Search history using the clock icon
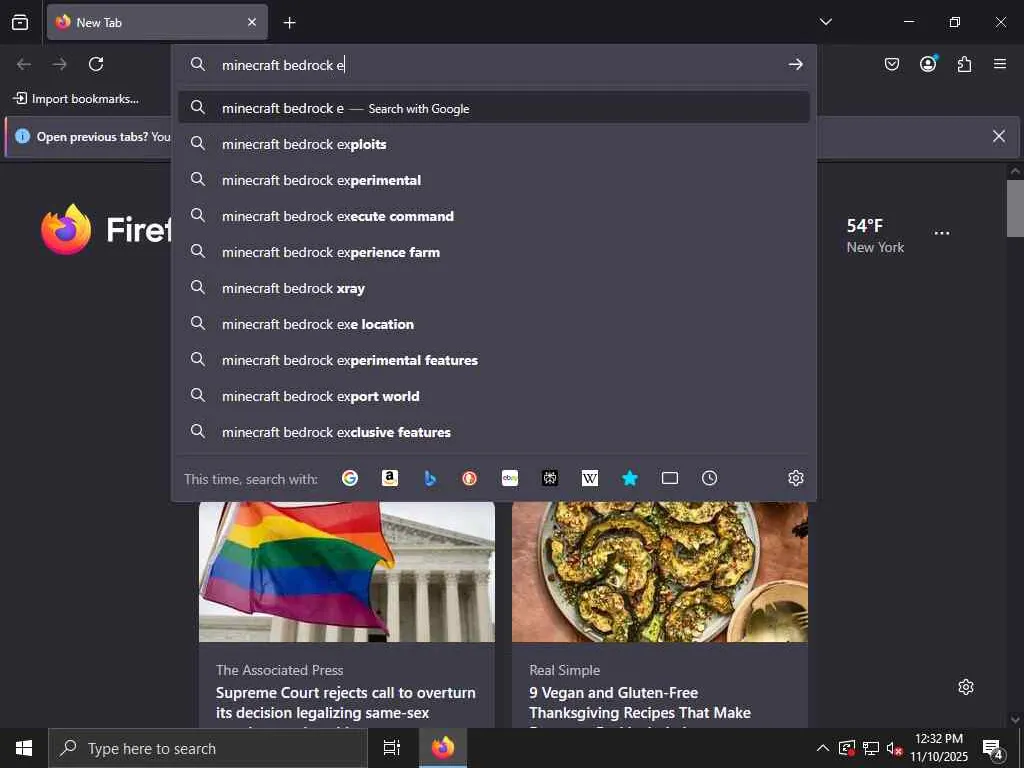 [709, 478]
